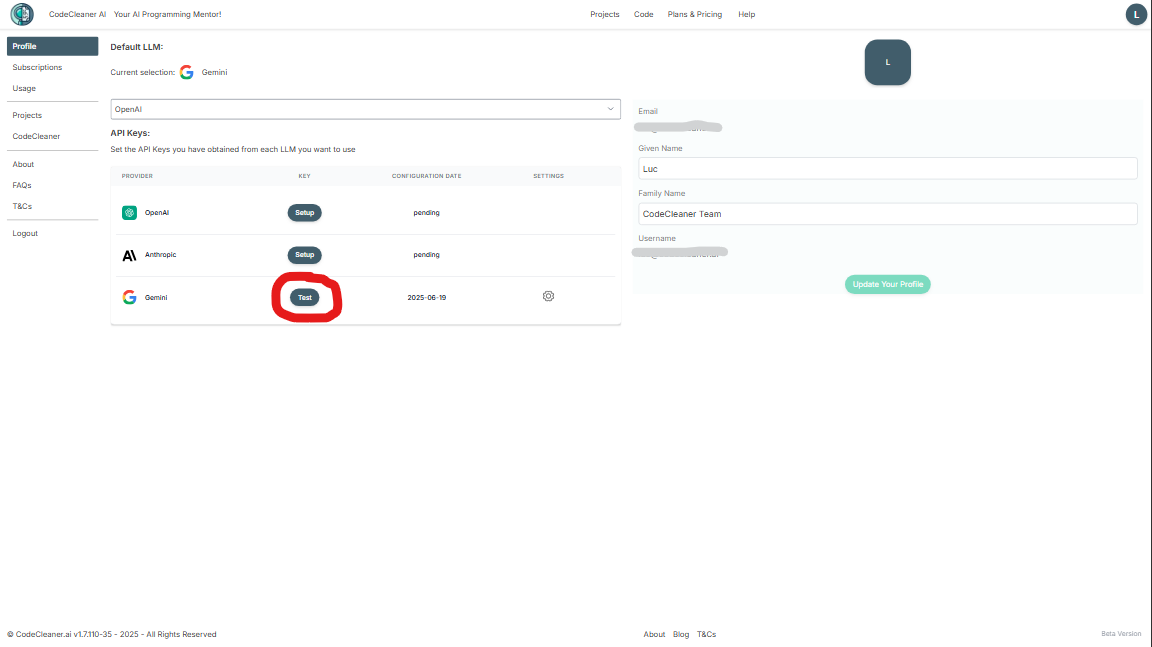
Task: Click the PROVIDER column header
Action: (x=137, y=176)
